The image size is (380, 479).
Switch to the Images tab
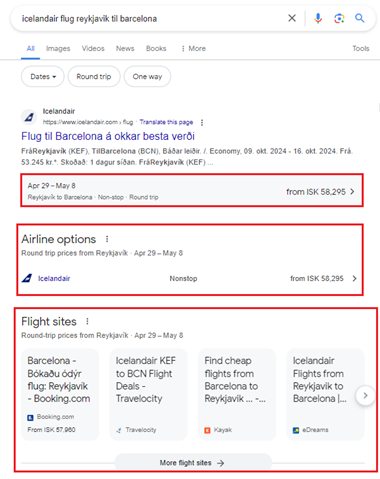(x=58, y=49)
